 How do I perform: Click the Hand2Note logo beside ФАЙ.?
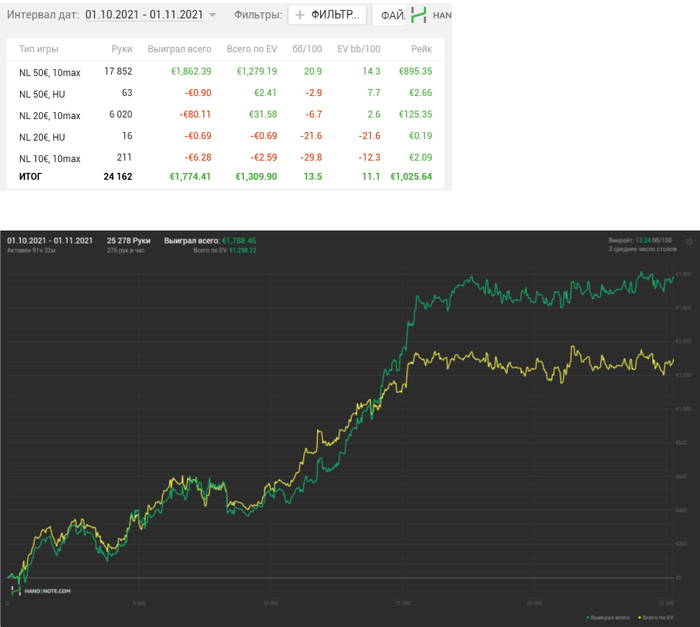[x=418, y=15]
